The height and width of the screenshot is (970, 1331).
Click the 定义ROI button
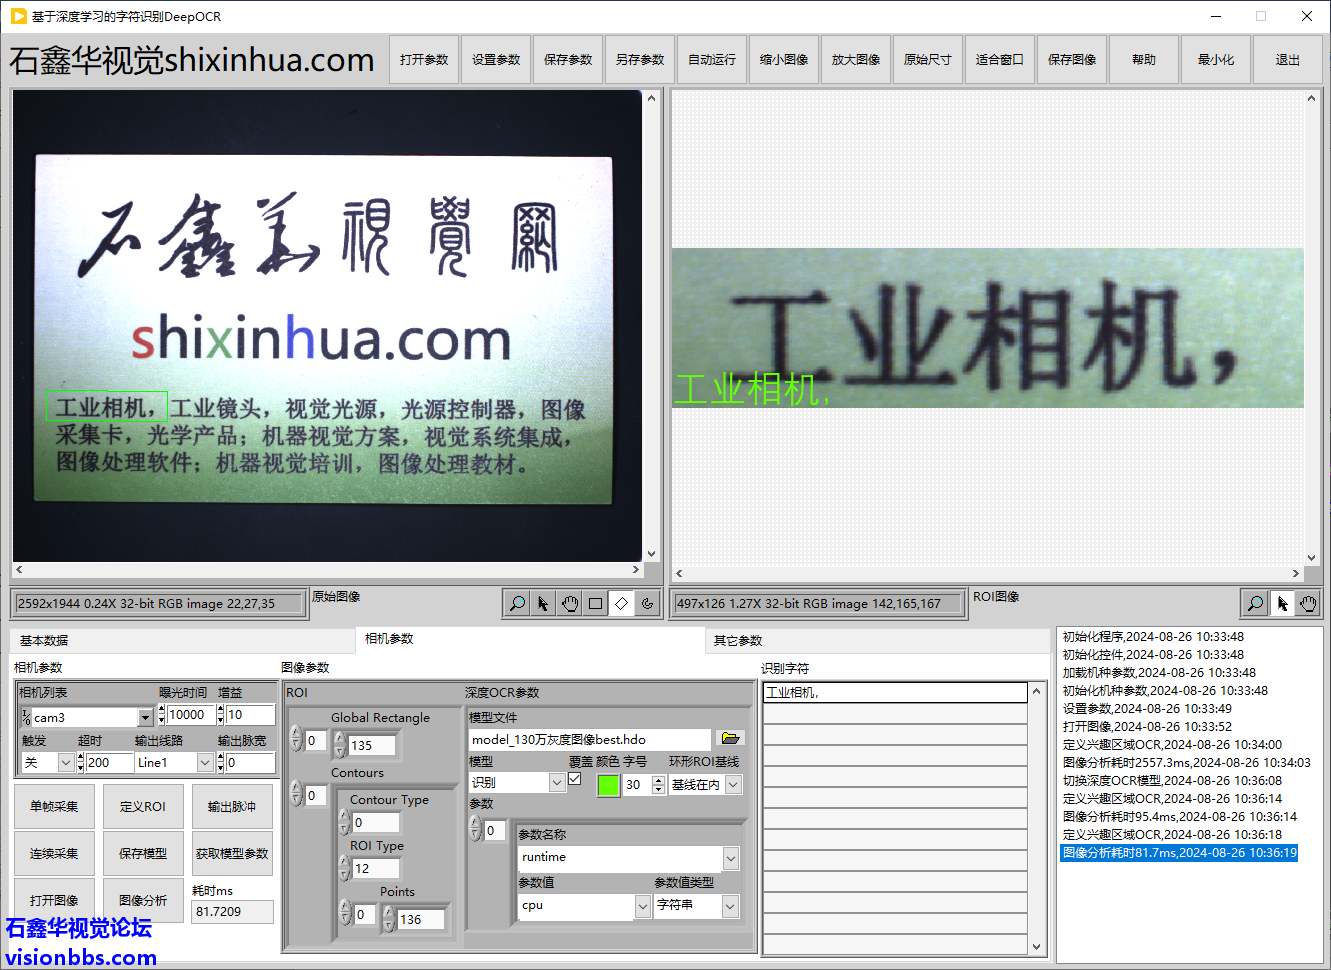pos(143,807)
